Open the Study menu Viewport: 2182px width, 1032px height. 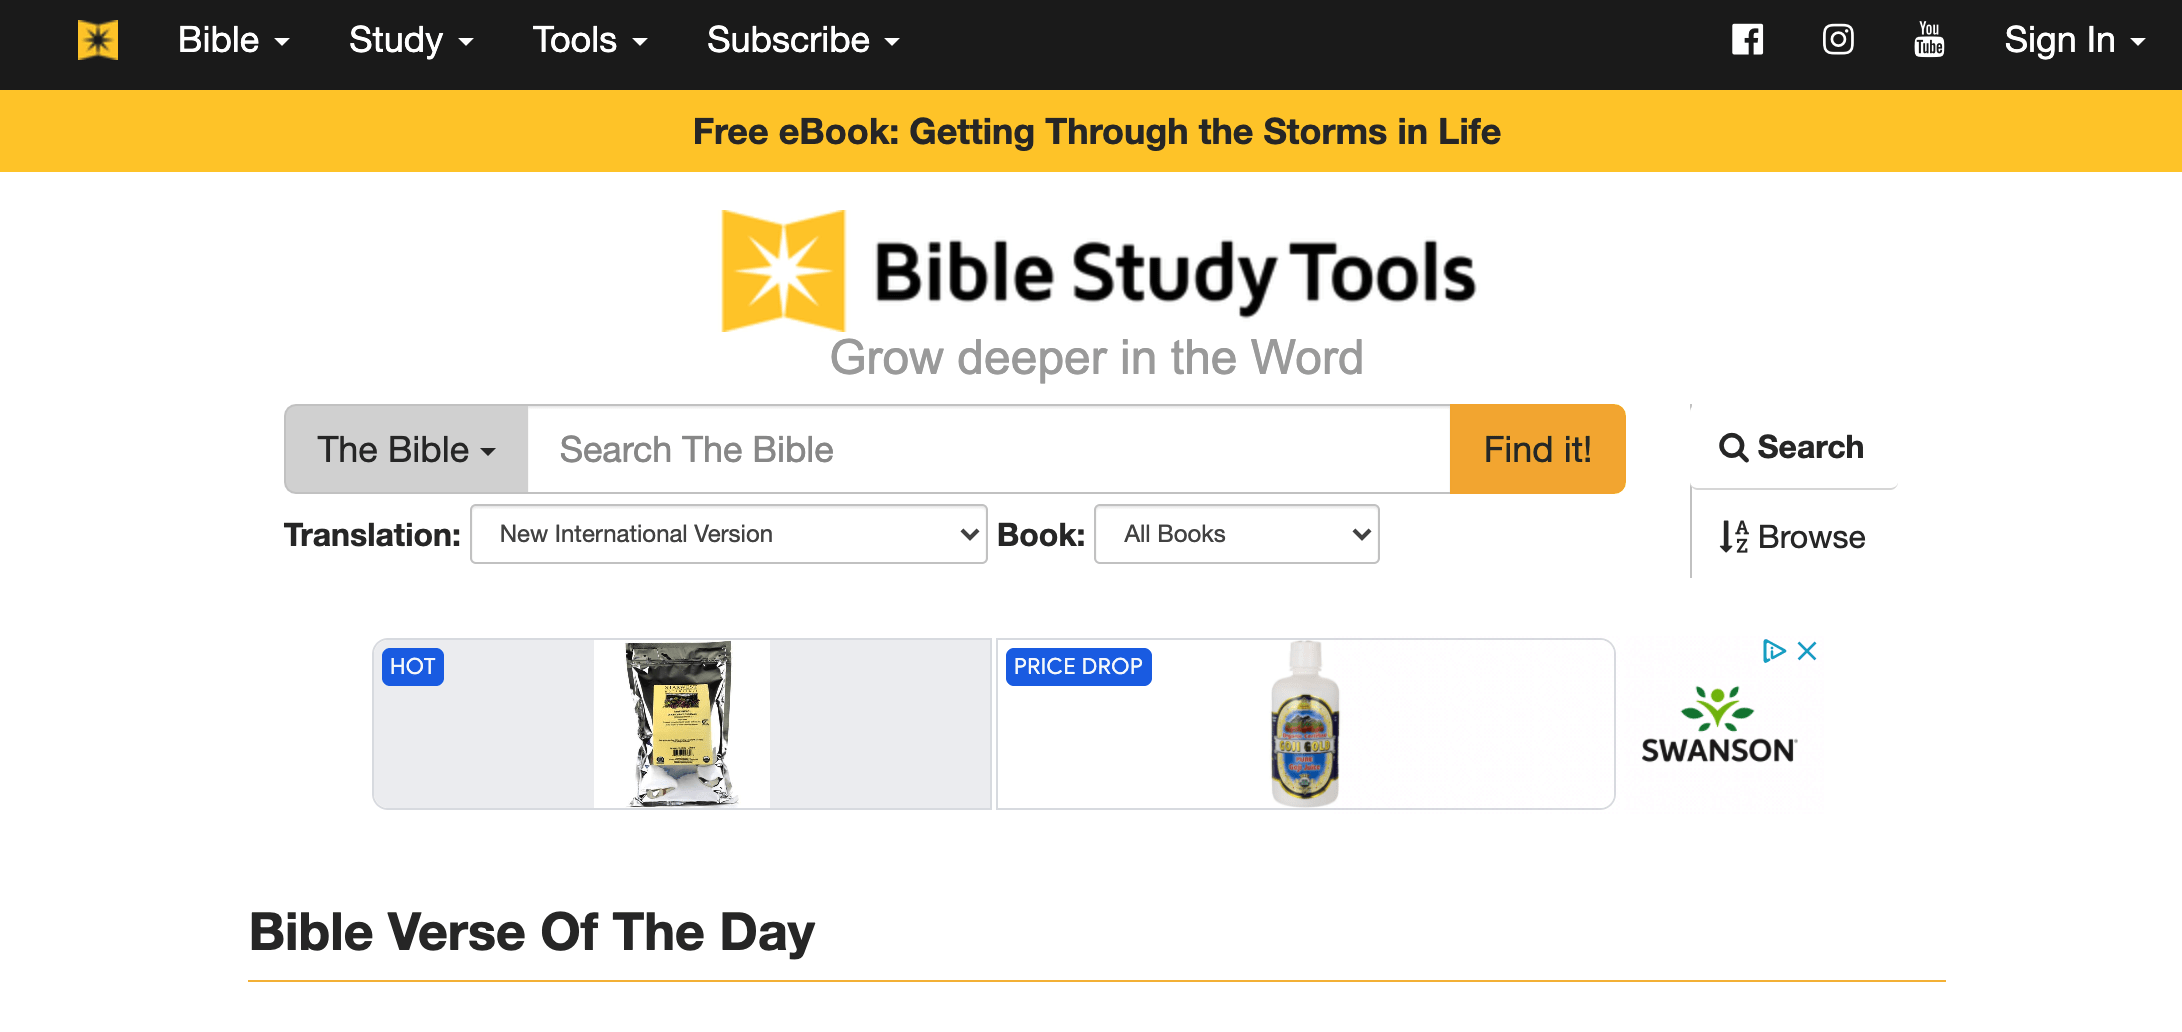(410, 40)
